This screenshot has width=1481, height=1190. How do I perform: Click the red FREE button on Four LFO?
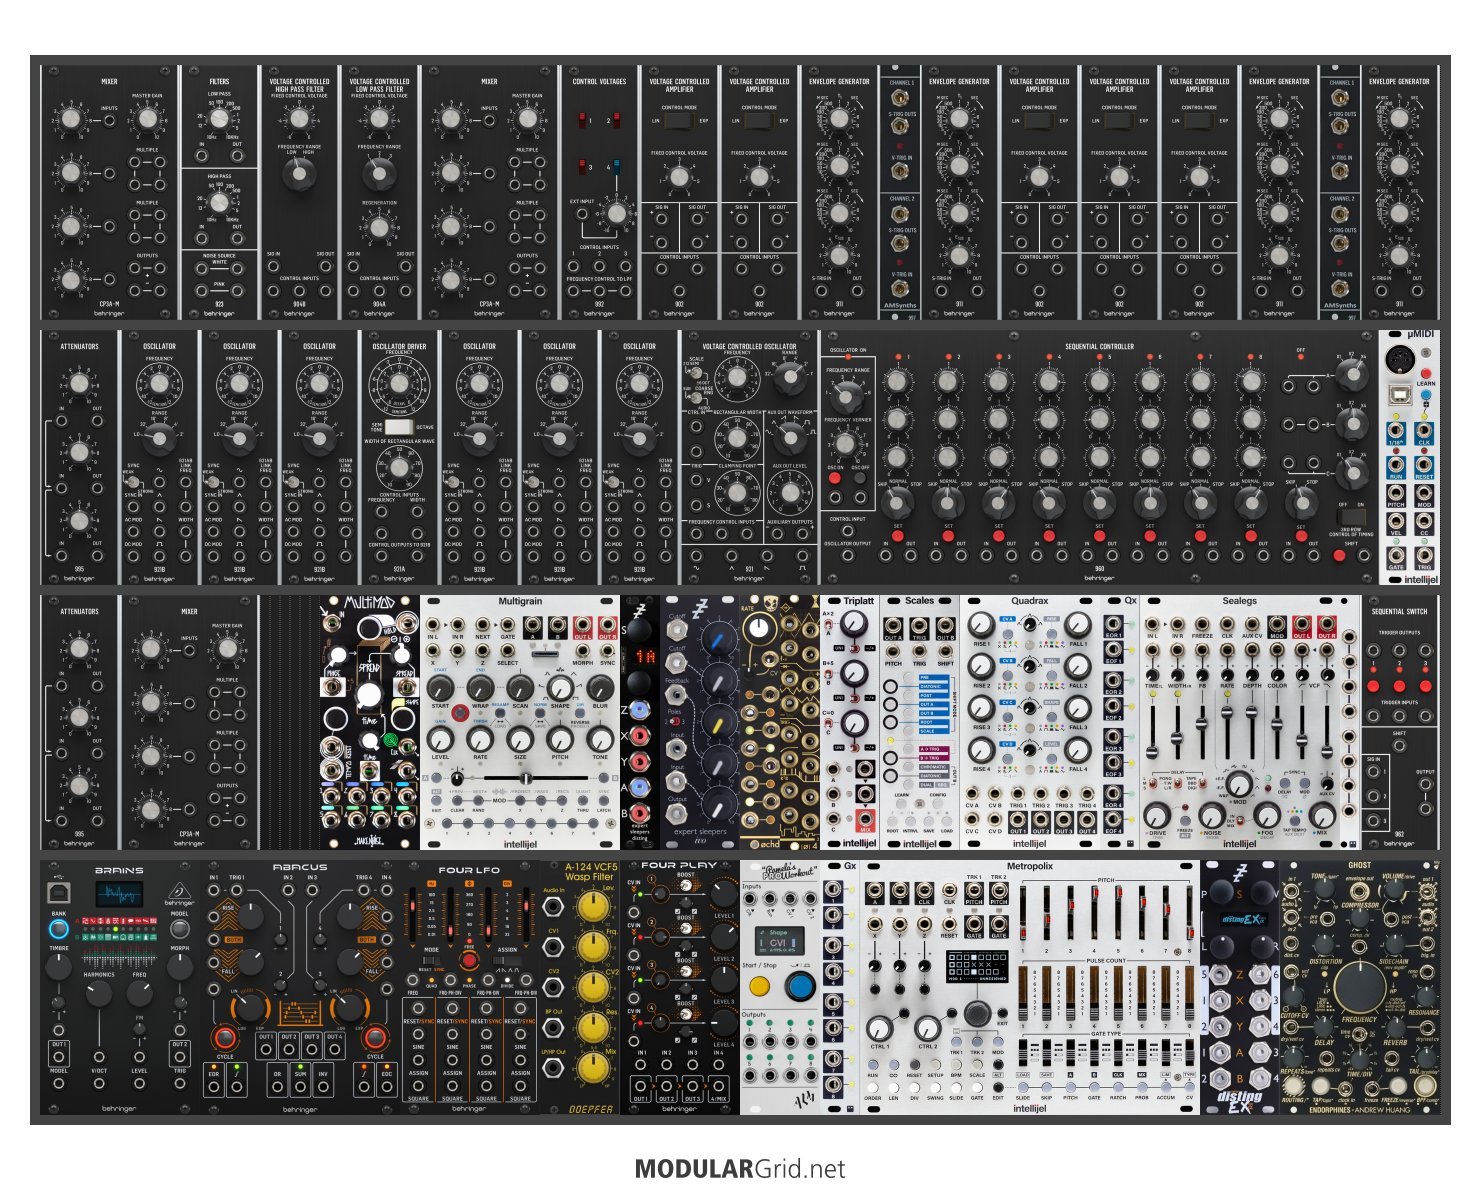(x=469, y=959)
